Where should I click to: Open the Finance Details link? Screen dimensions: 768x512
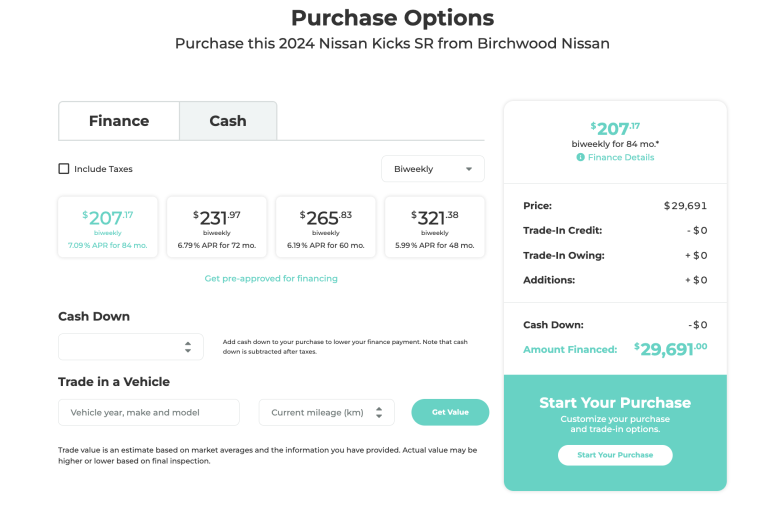pyautogui.click(x=621, y=157)
